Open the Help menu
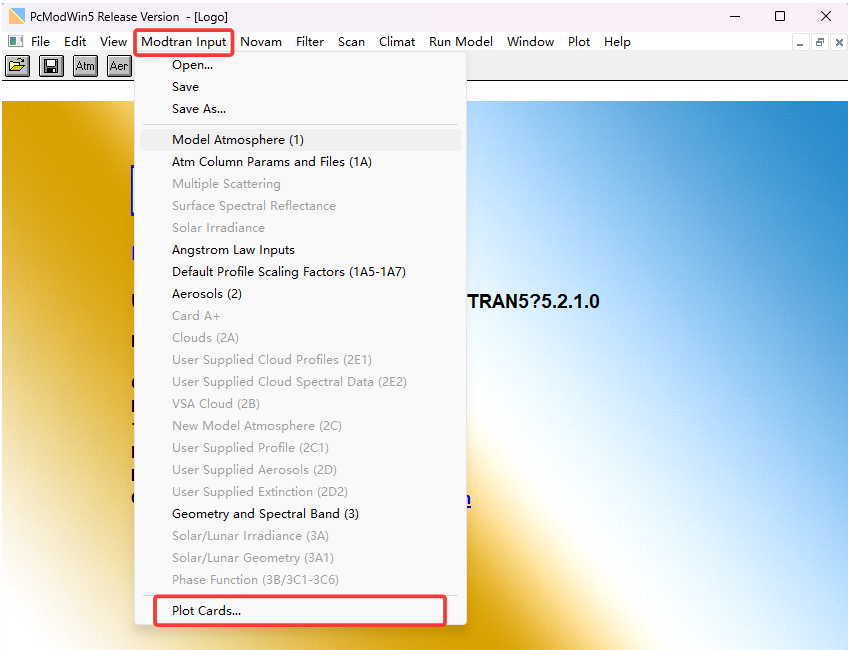848x650 pixels. pyautogui.click(x=617, y=42)
